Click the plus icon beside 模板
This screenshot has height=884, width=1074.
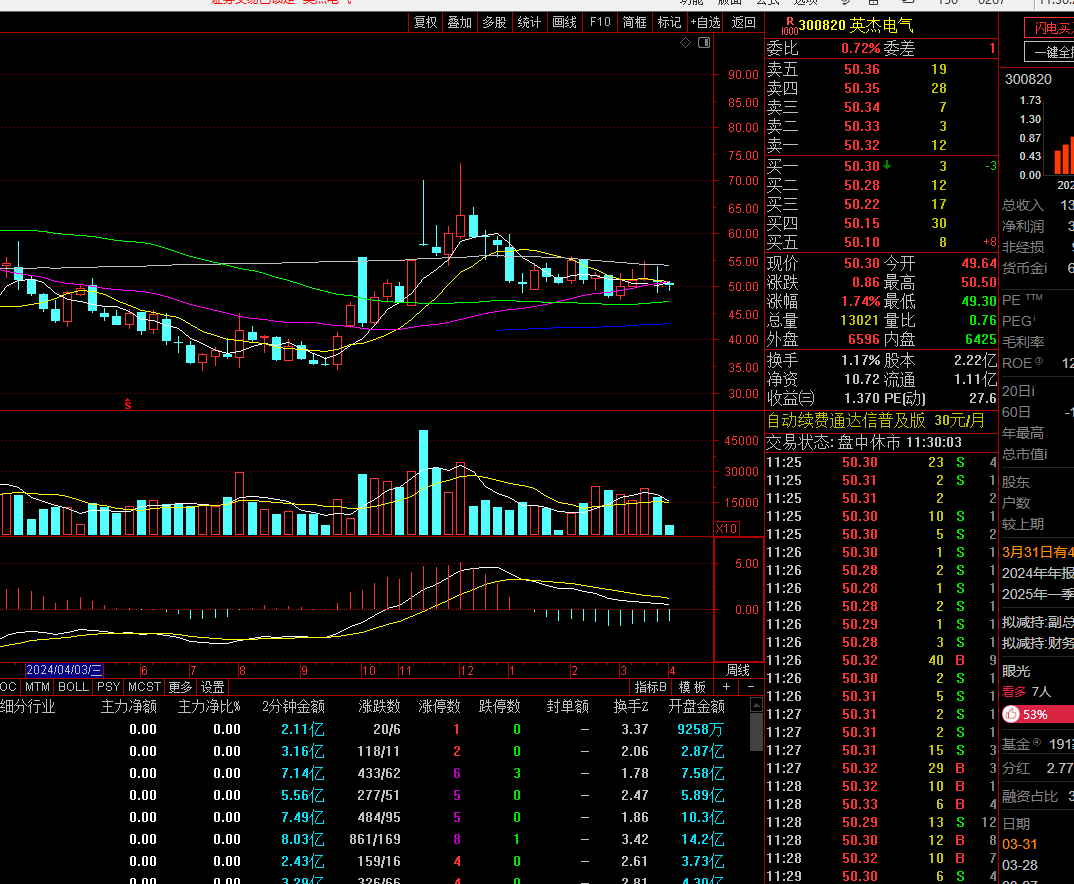726,687
